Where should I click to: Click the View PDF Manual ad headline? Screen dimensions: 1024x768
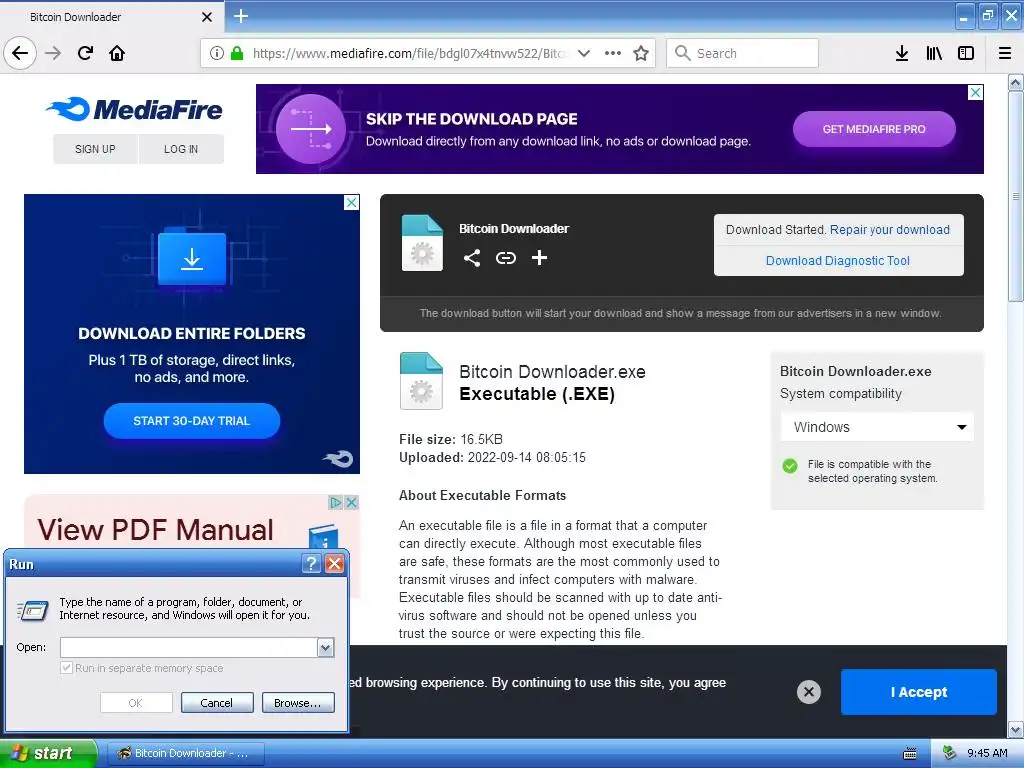(155, 530)
